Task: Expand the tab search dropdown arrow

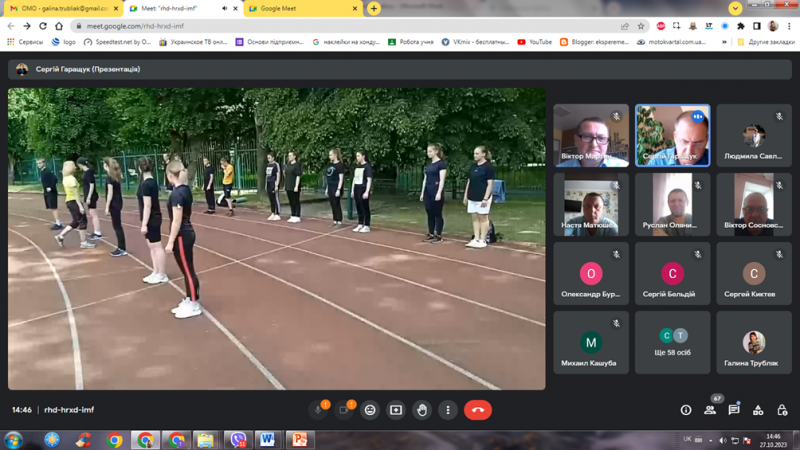Action: tap(735, 8)
